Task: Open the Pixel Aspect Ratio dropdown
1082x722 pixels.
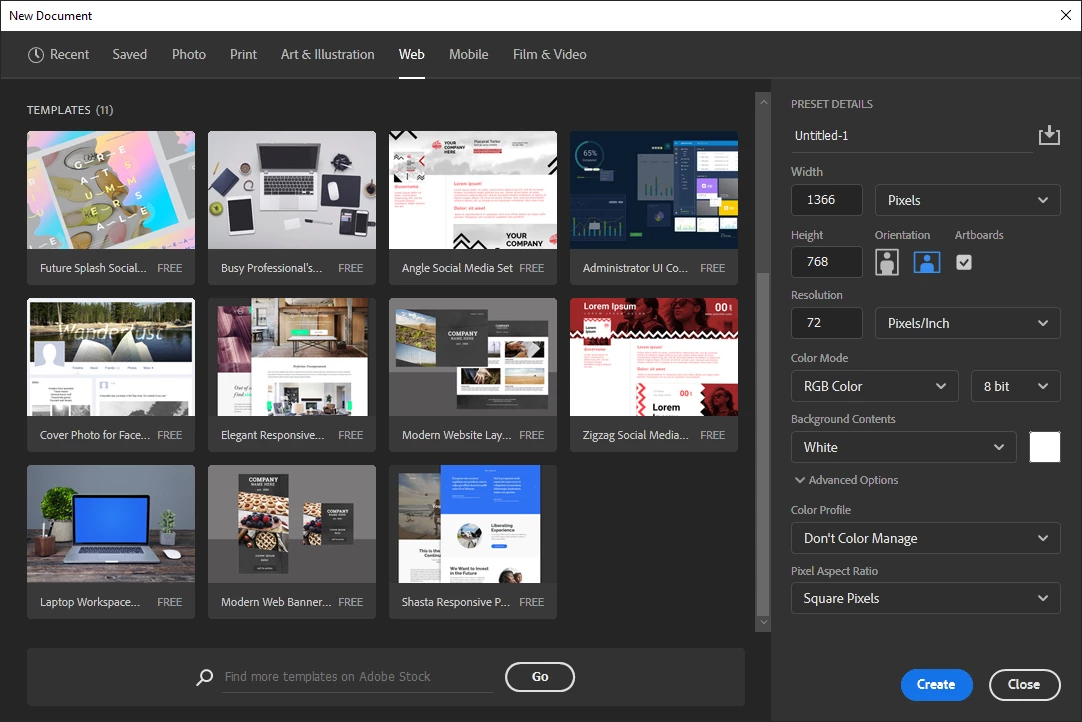Action: [926, 598]
